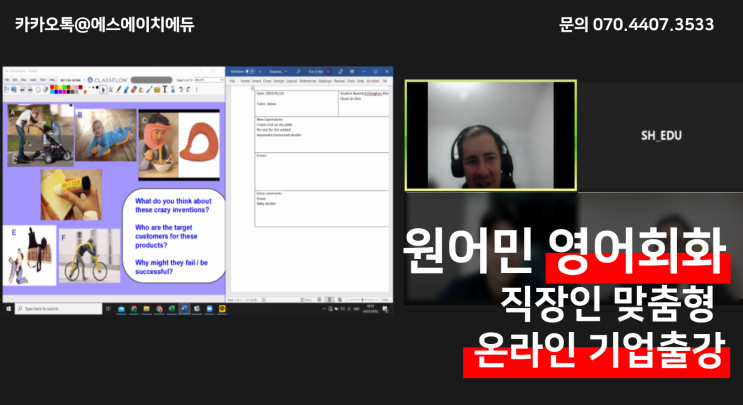The height and width of the screenshot is (405, 743).
Task: Switch to the References tab in Word
Action: 308,81
